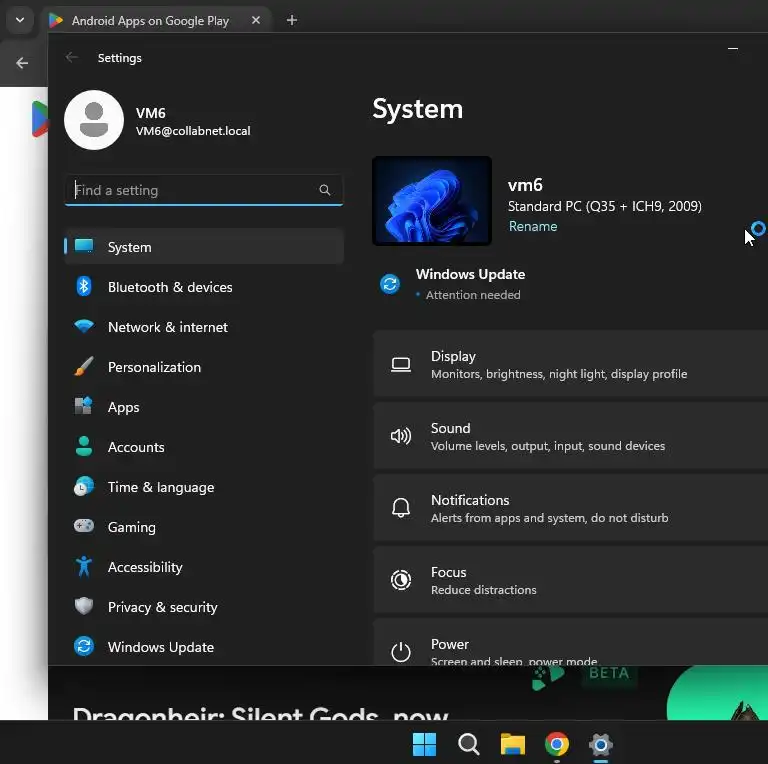Viewport: 768px width, 764px height.
Task: Click the blue Windows Update refresh icon
Action: [390, 284]
